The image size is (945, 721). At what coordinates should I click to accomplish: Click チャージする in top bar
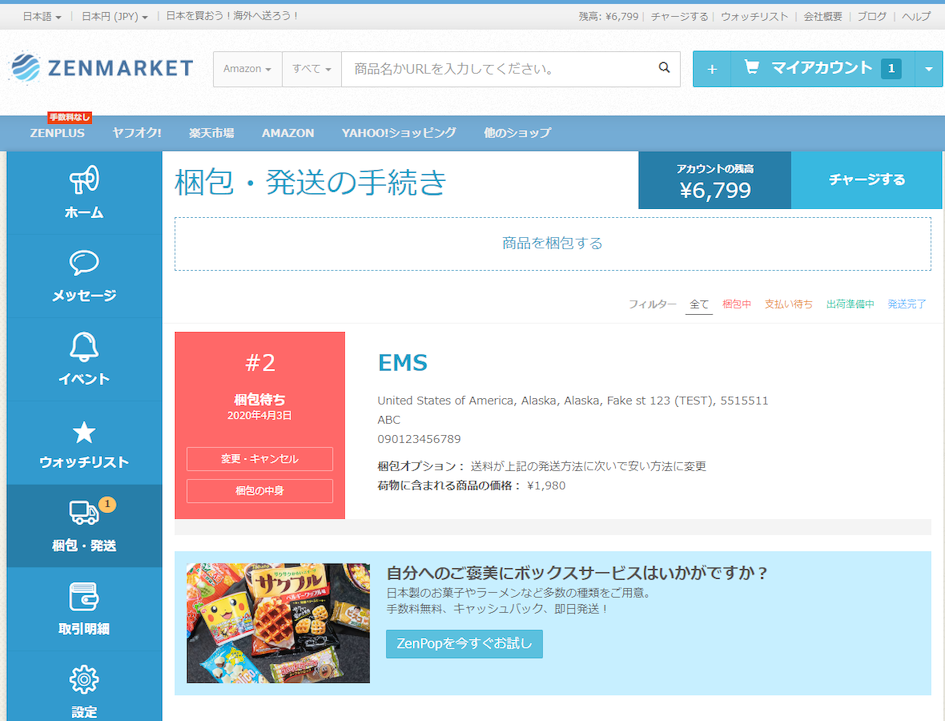click(x=679, y=17)
